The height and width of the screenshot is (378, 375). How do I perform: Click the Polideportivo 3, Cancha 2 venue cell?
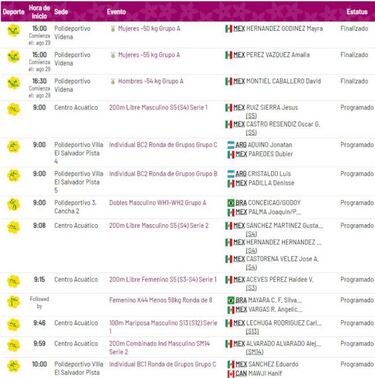tap(75, 207)
